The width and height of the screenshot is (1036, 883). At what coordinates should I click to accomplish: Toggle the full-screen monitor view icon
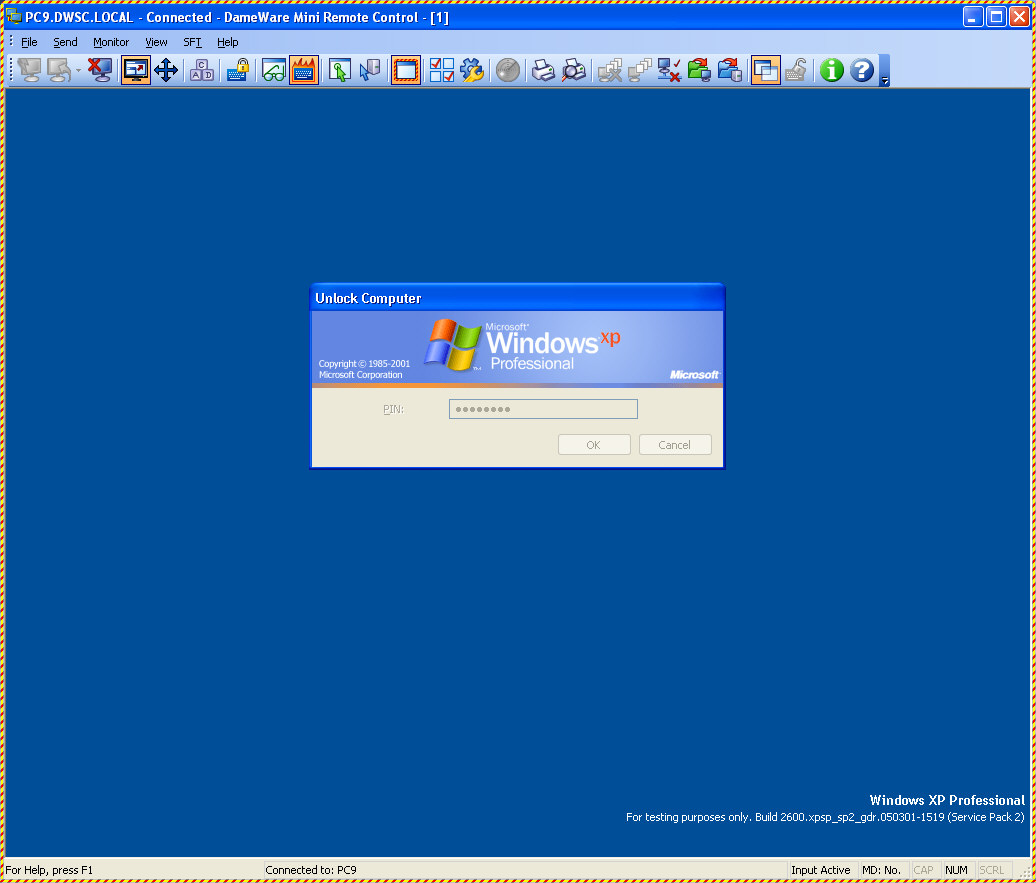pos(136,70)
